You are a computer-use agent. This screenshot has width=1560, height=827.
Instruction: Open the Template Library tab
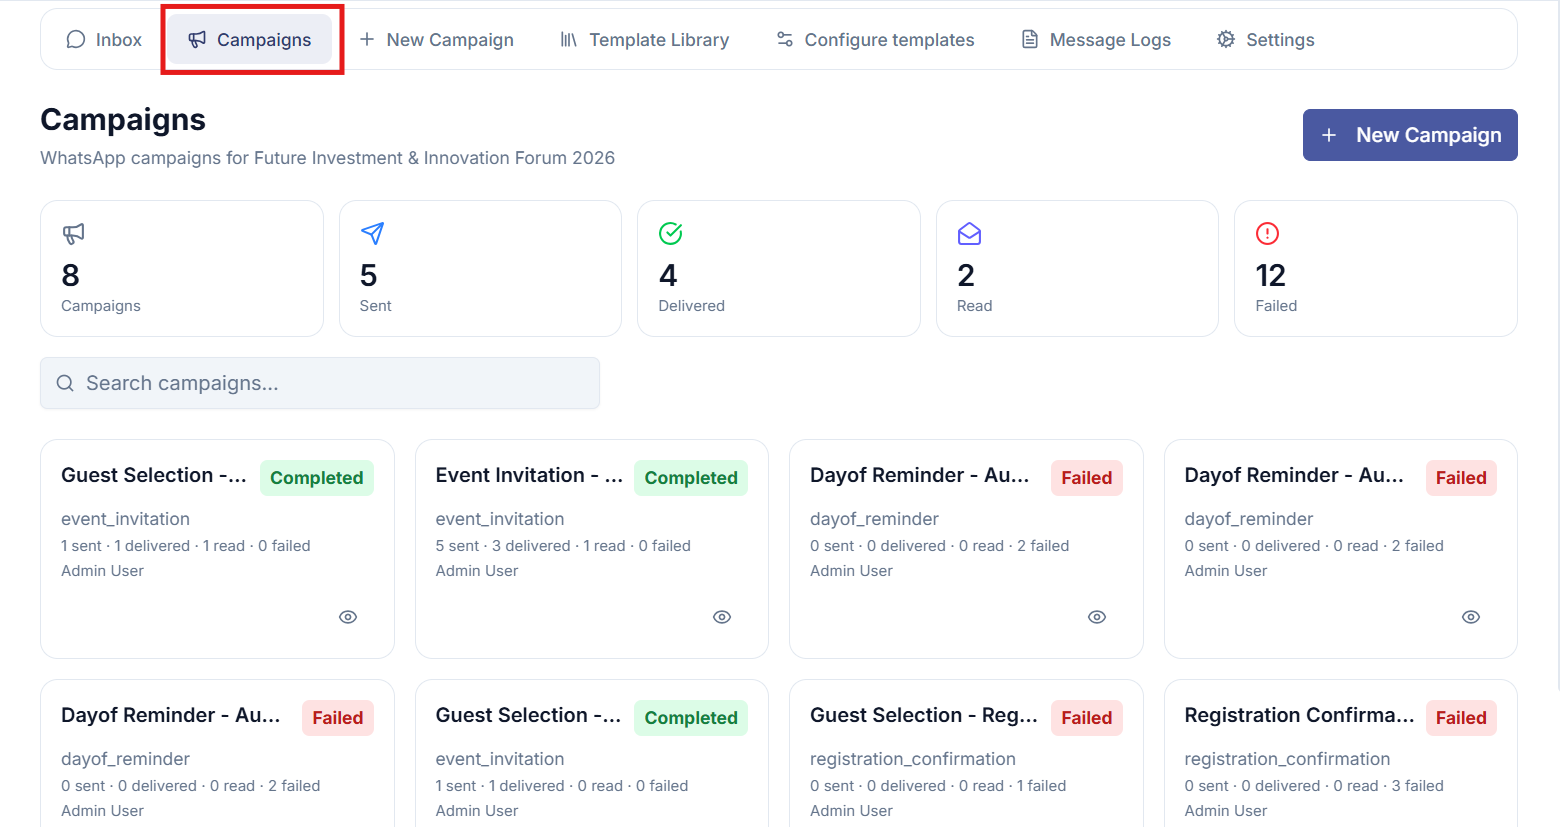644,40
